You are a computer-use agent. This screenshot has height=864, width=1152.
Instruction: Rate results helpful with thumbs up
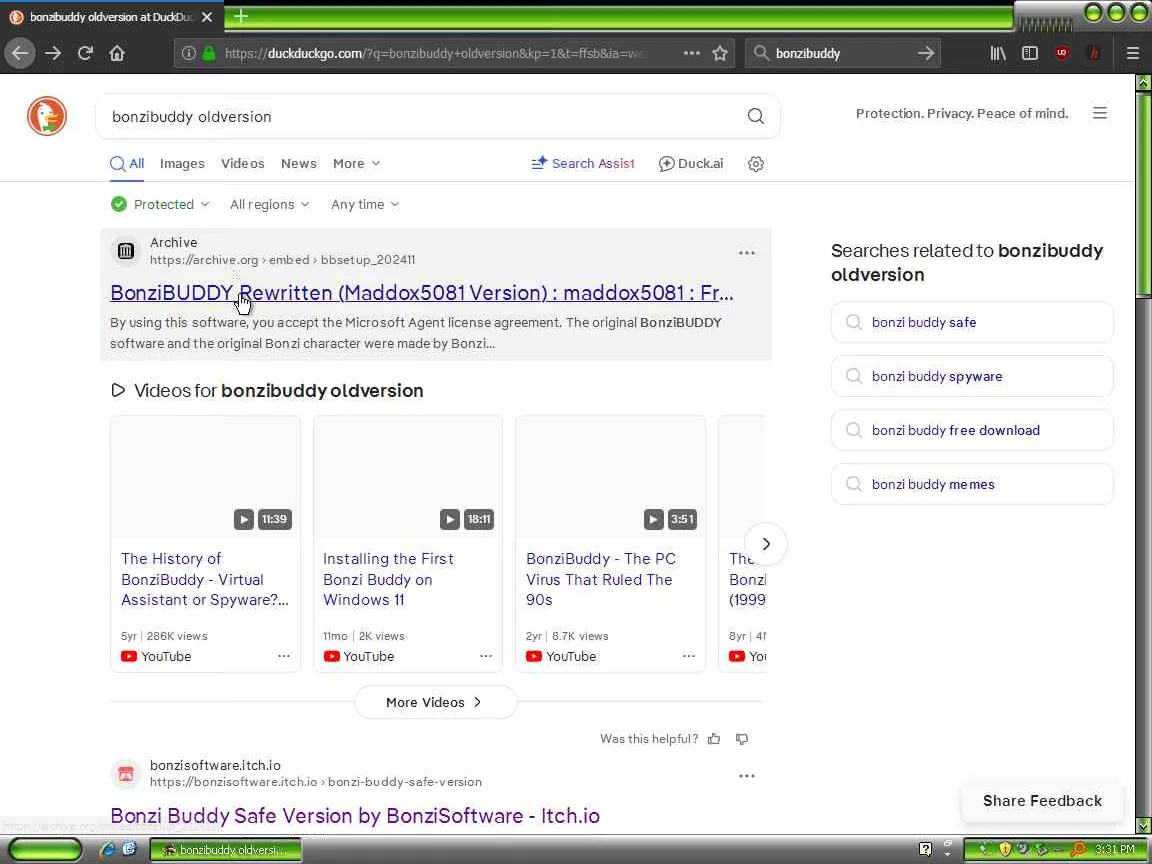pos(714,739)
